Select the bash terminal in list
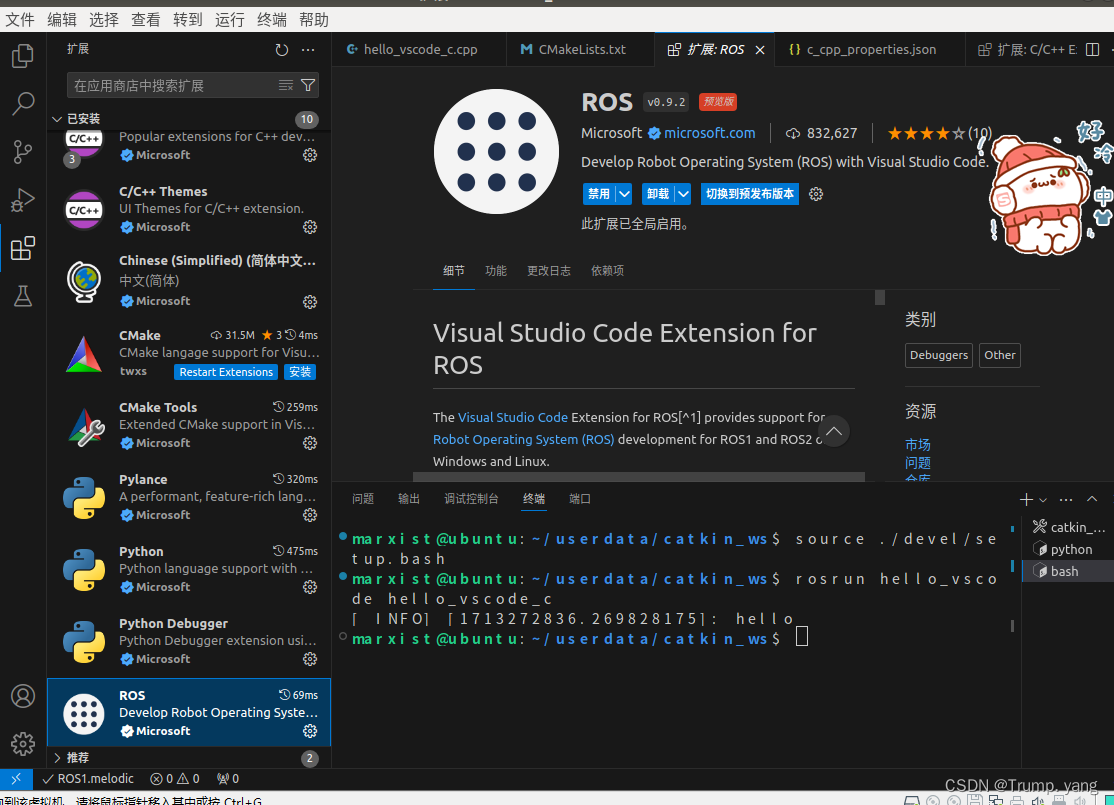 1067,571
